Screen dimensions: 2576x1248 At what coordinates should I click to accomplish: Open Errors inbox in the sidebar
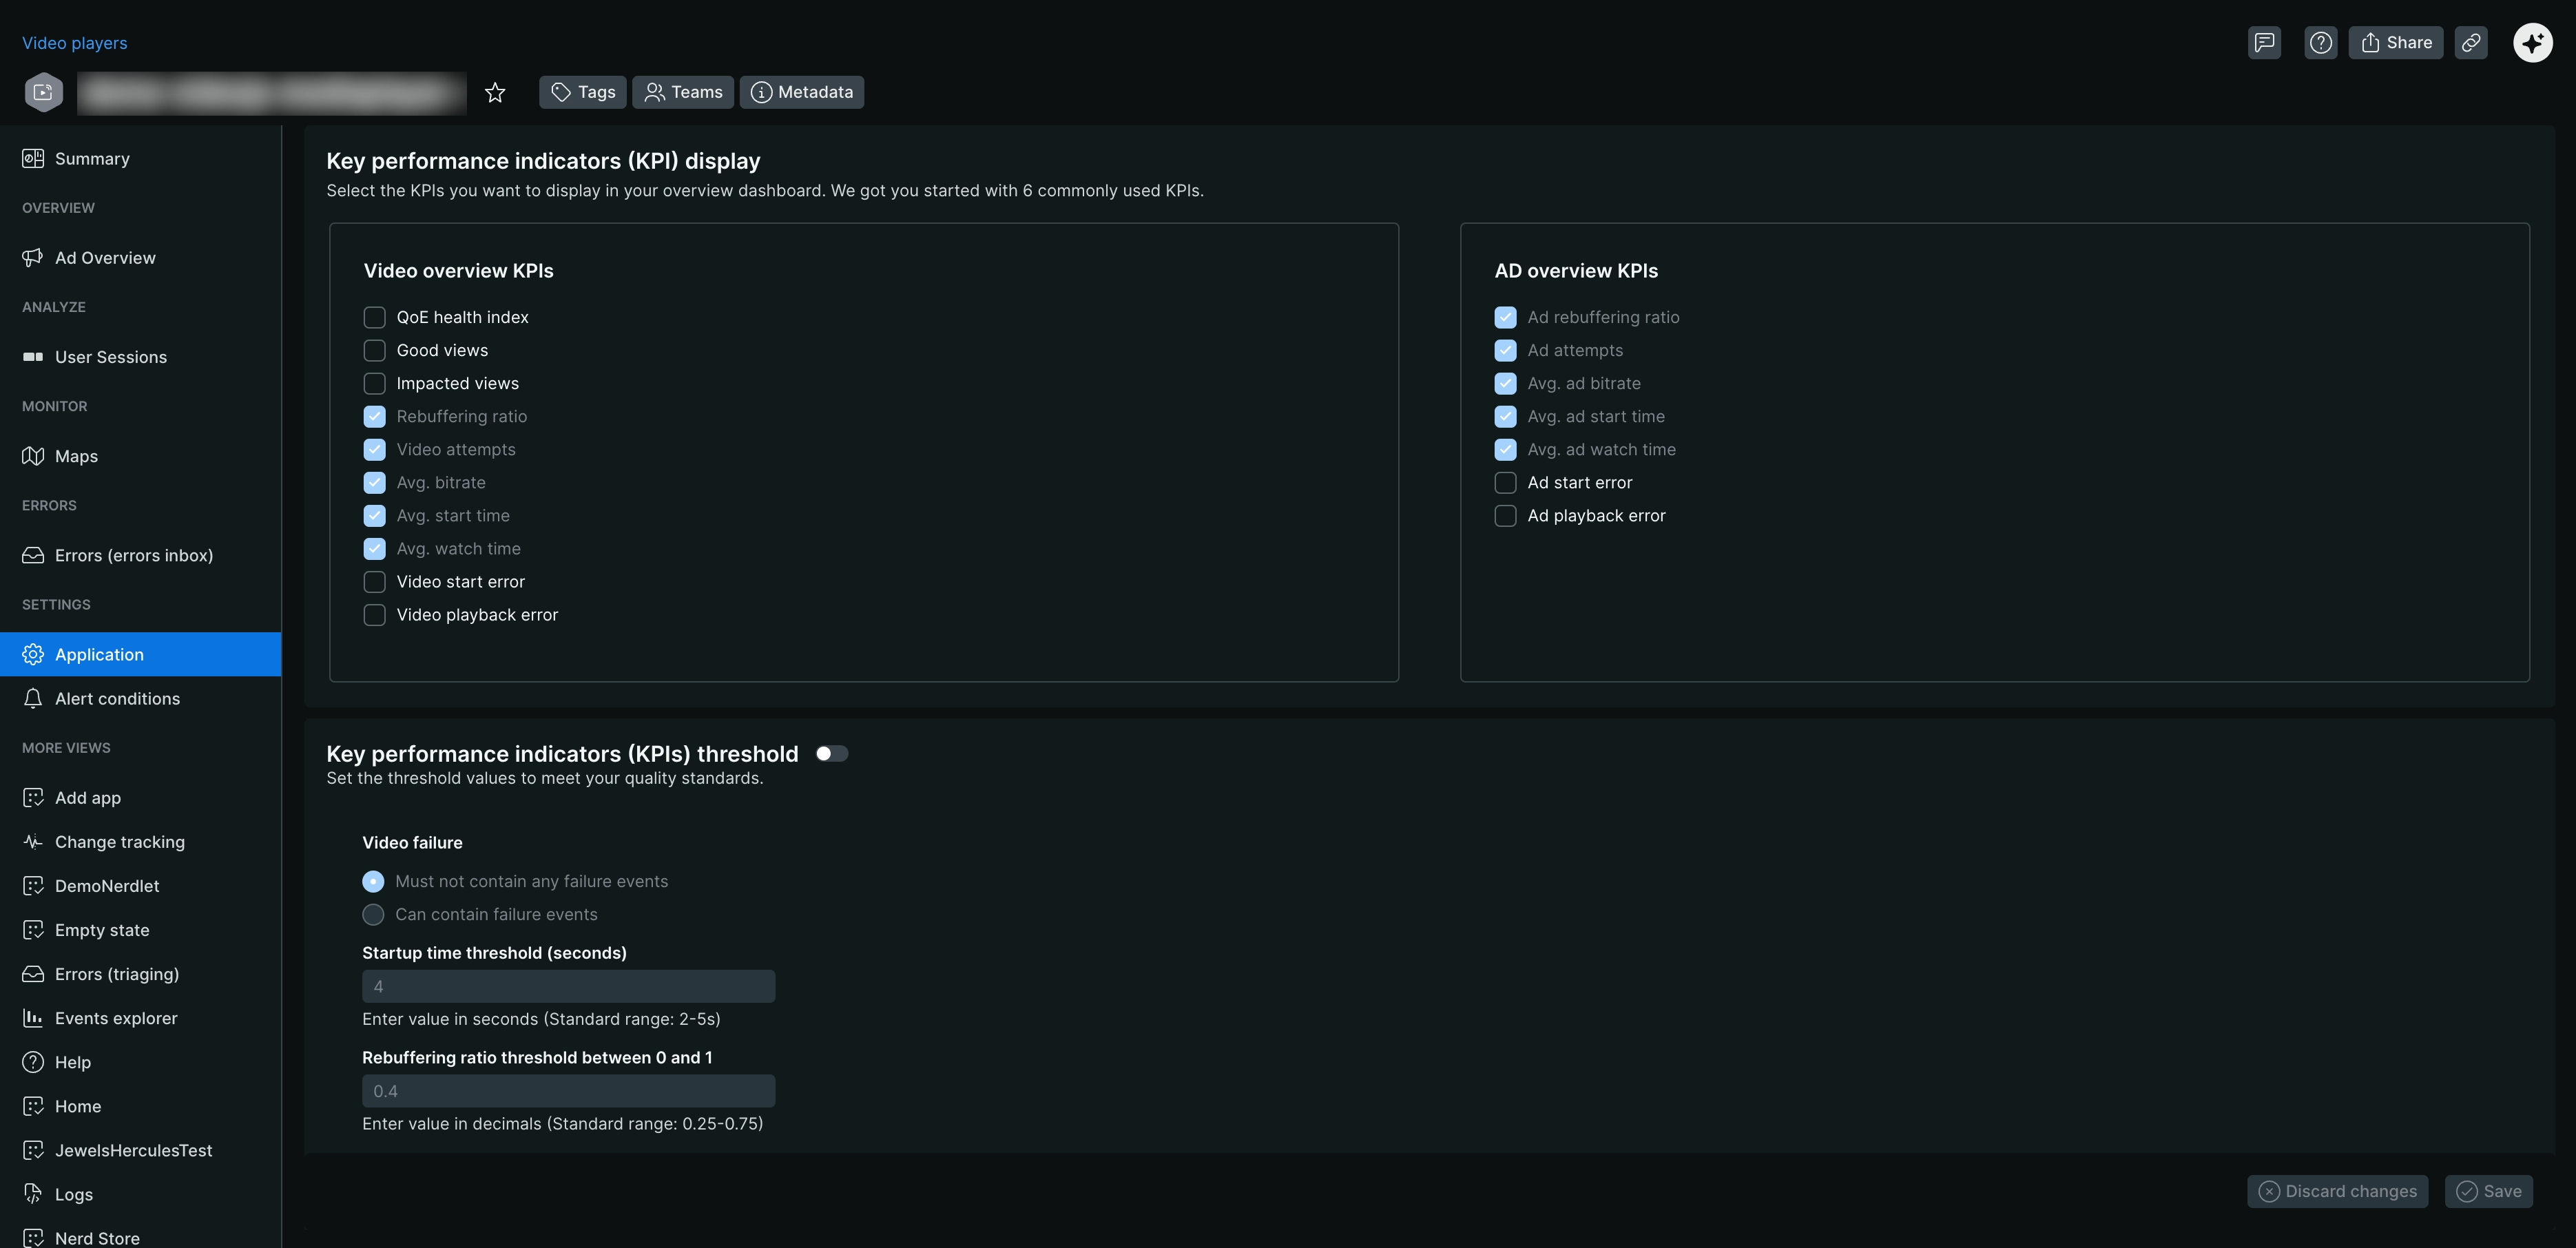point(133,555)
